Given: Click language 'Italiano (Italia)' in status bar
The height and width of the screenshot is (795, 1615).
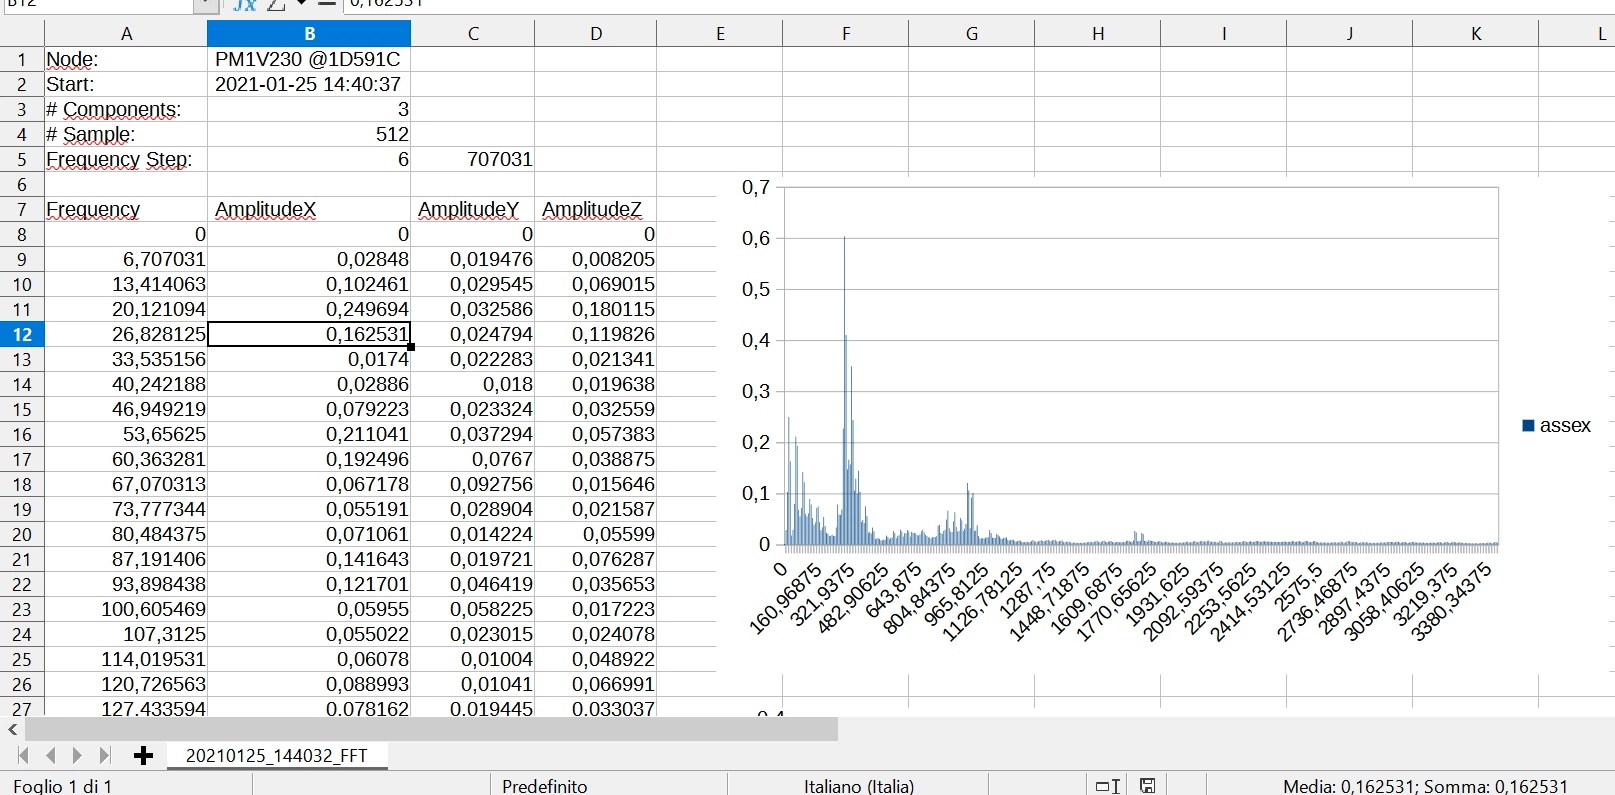Looking at the screenshot, I should 859,786.
